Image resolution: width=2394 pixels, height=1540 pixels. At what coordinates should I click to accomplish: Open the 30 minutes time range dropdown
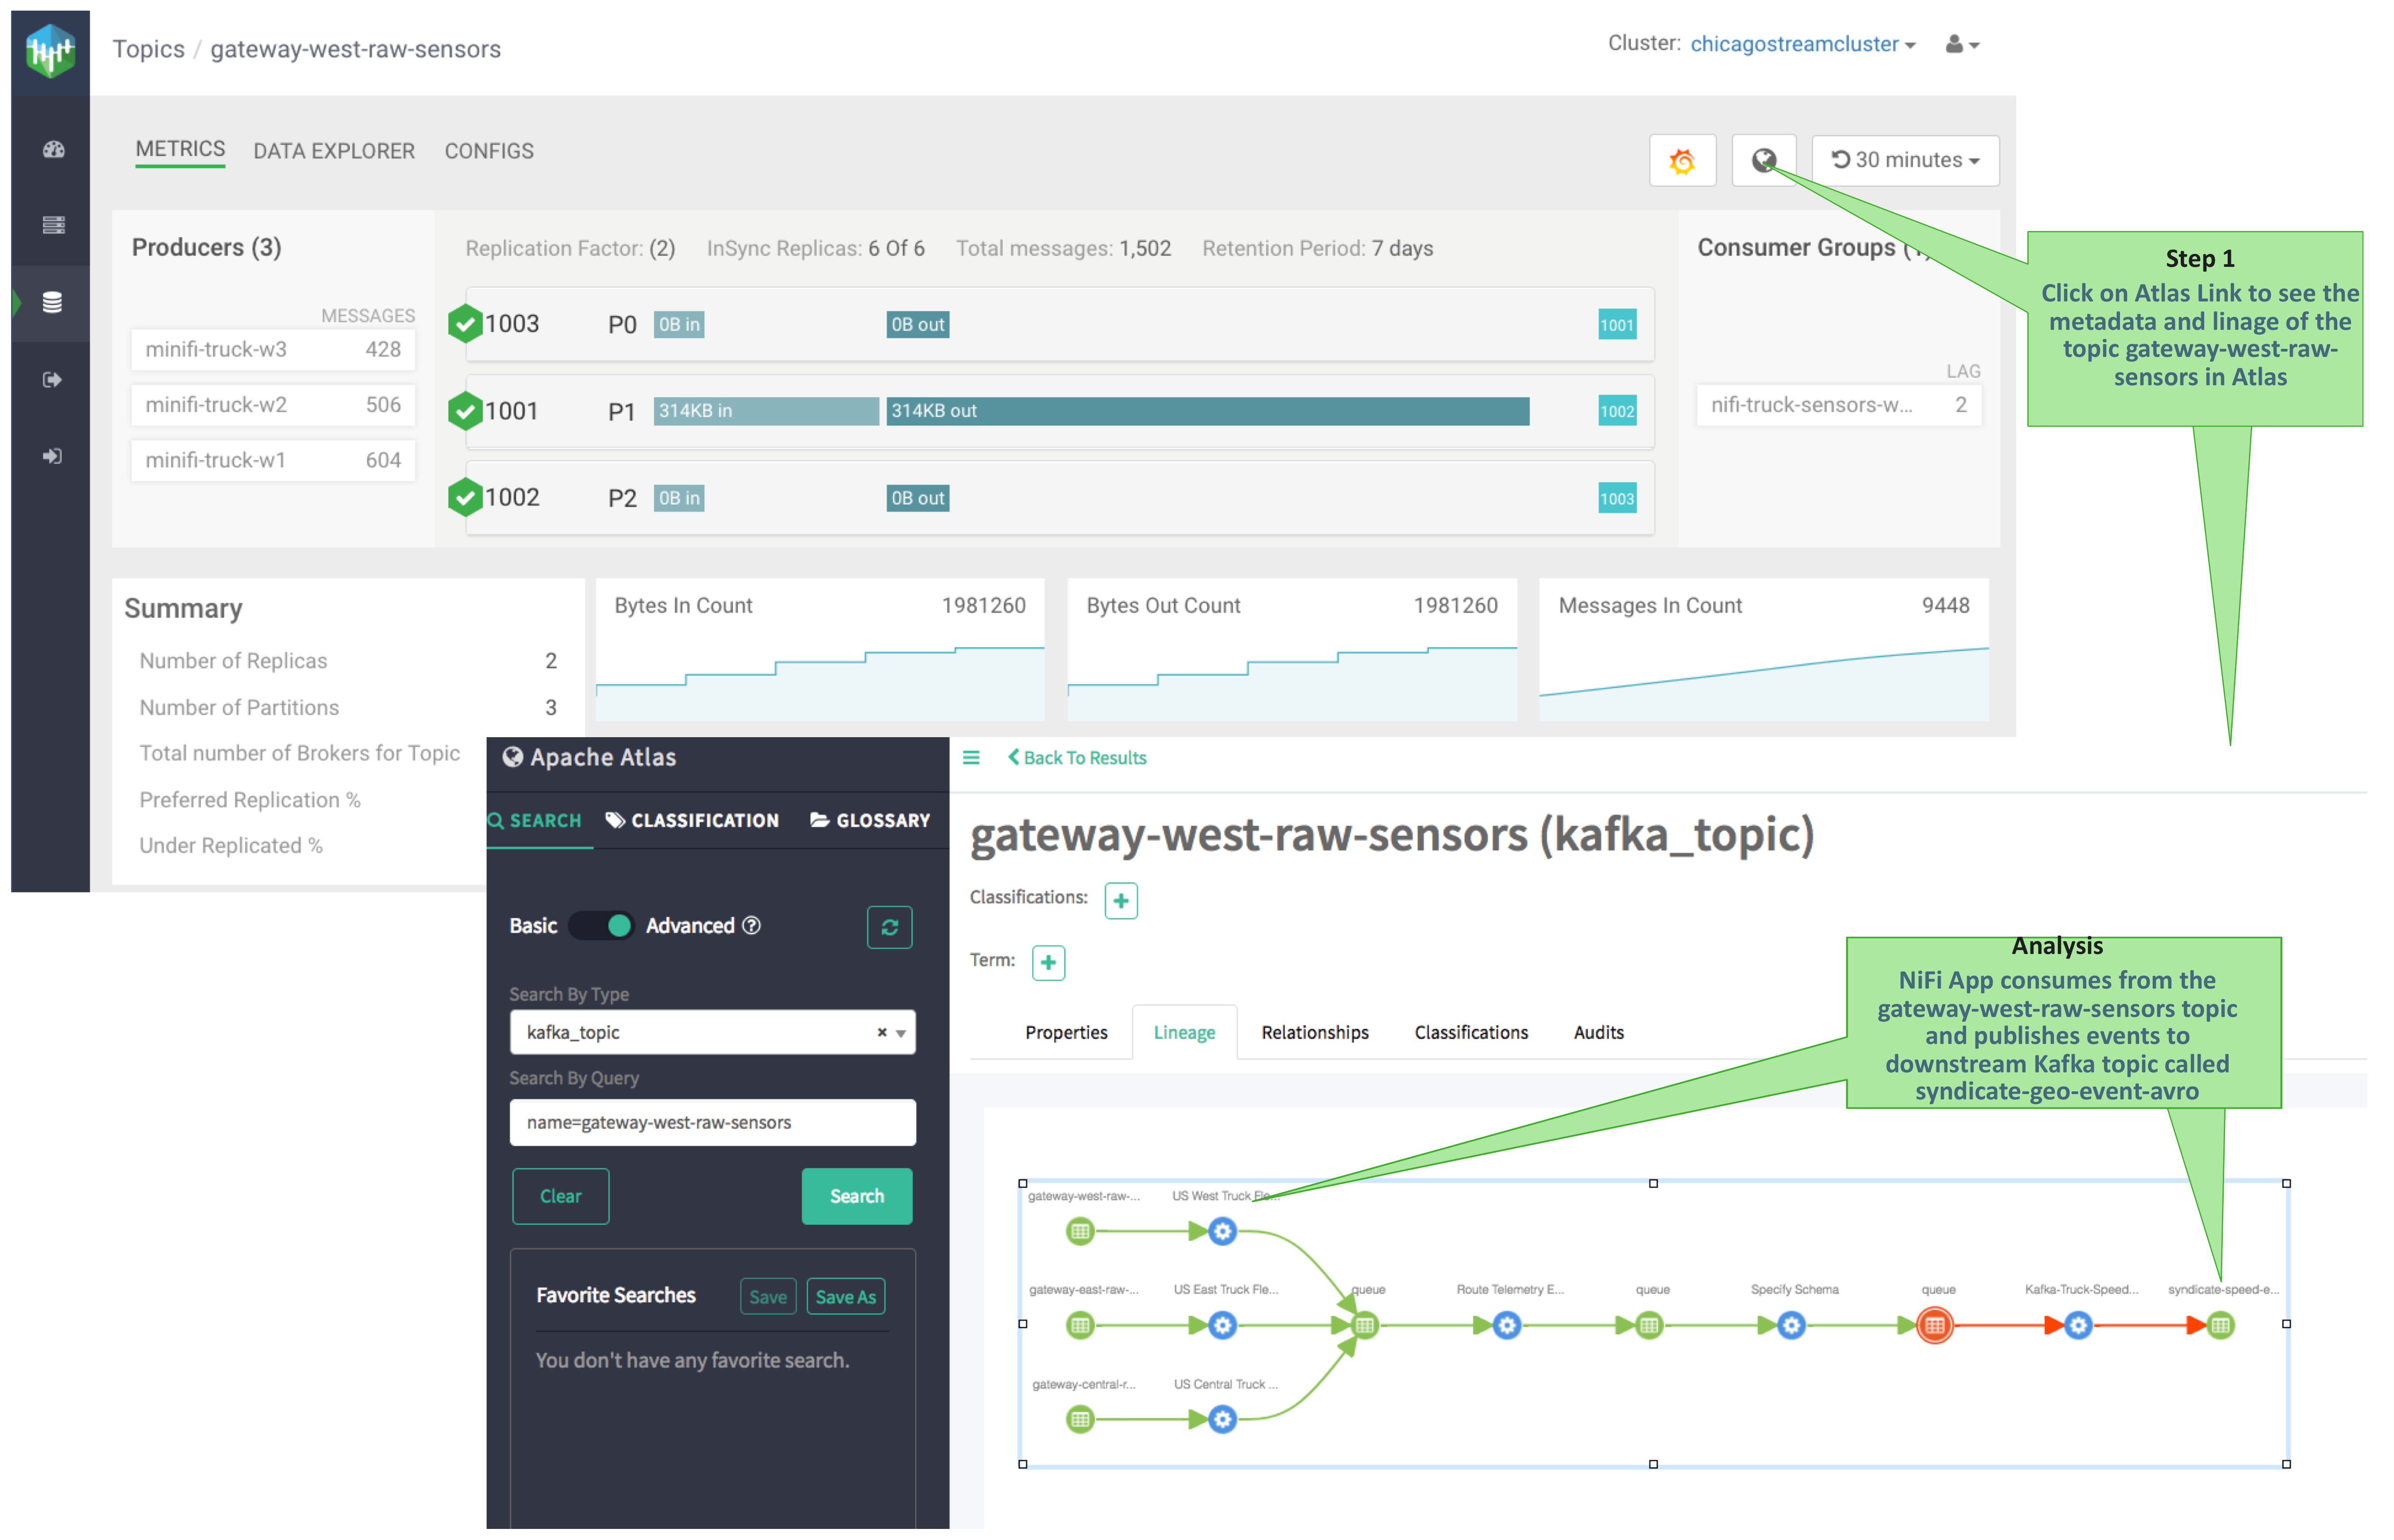1905,160
